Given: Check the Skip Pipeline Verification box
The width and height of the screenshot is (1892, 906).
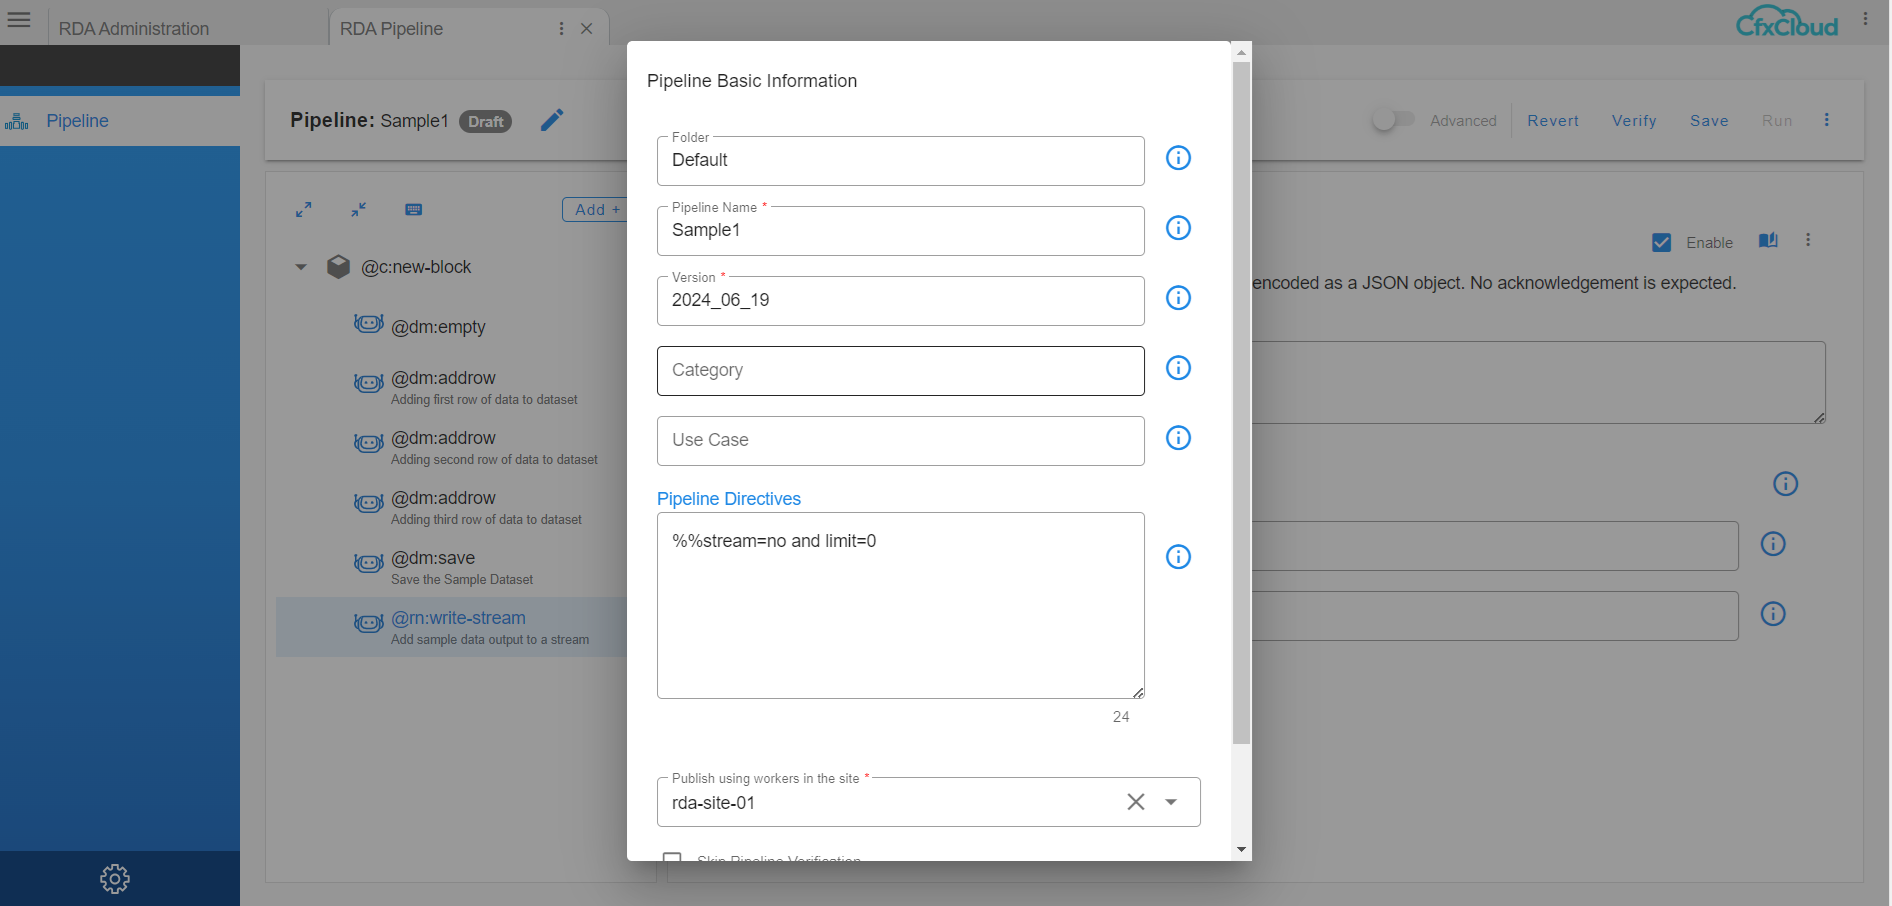Looking at the screenshot, I should (672, 858).
